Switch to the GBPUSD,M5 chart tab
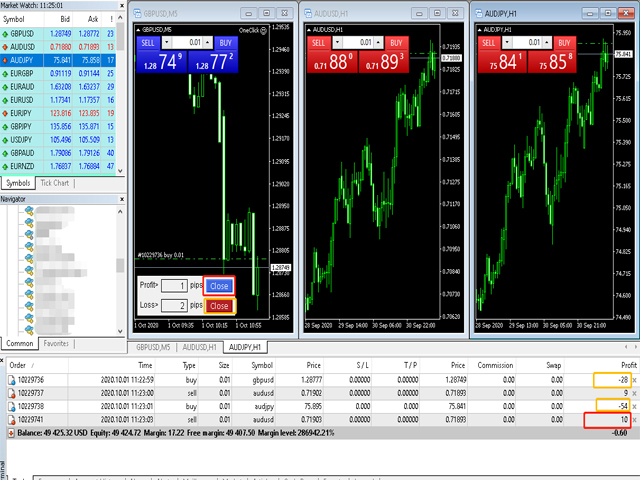 153,347
